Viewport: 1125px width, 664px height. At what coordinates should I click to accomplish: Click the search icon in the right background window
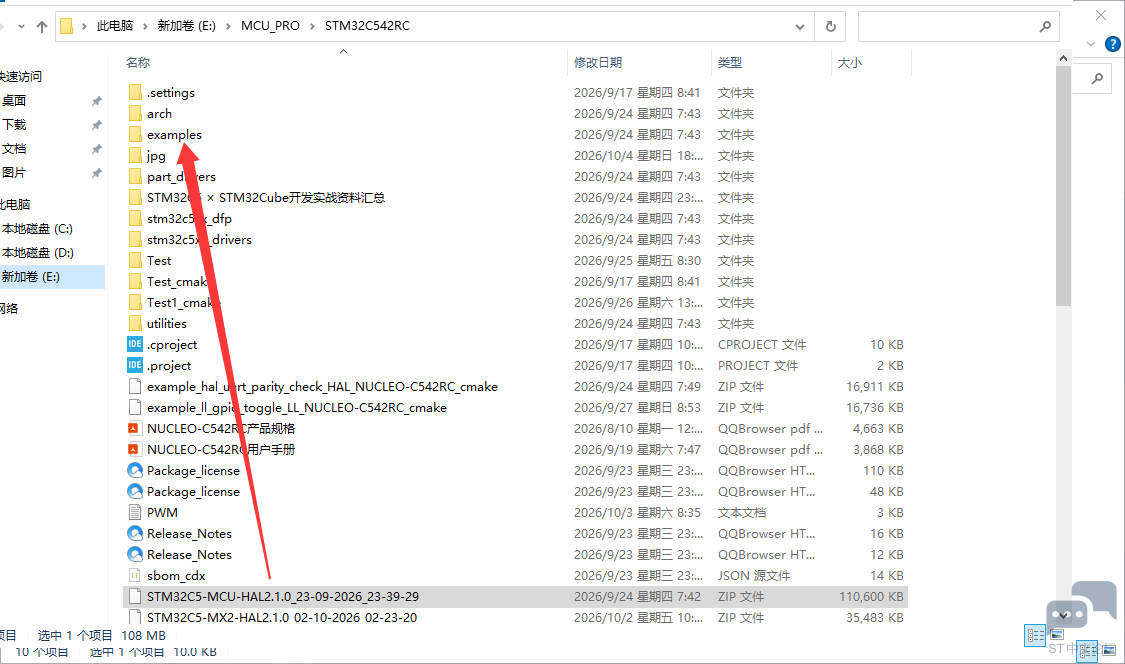(1096, 78)
